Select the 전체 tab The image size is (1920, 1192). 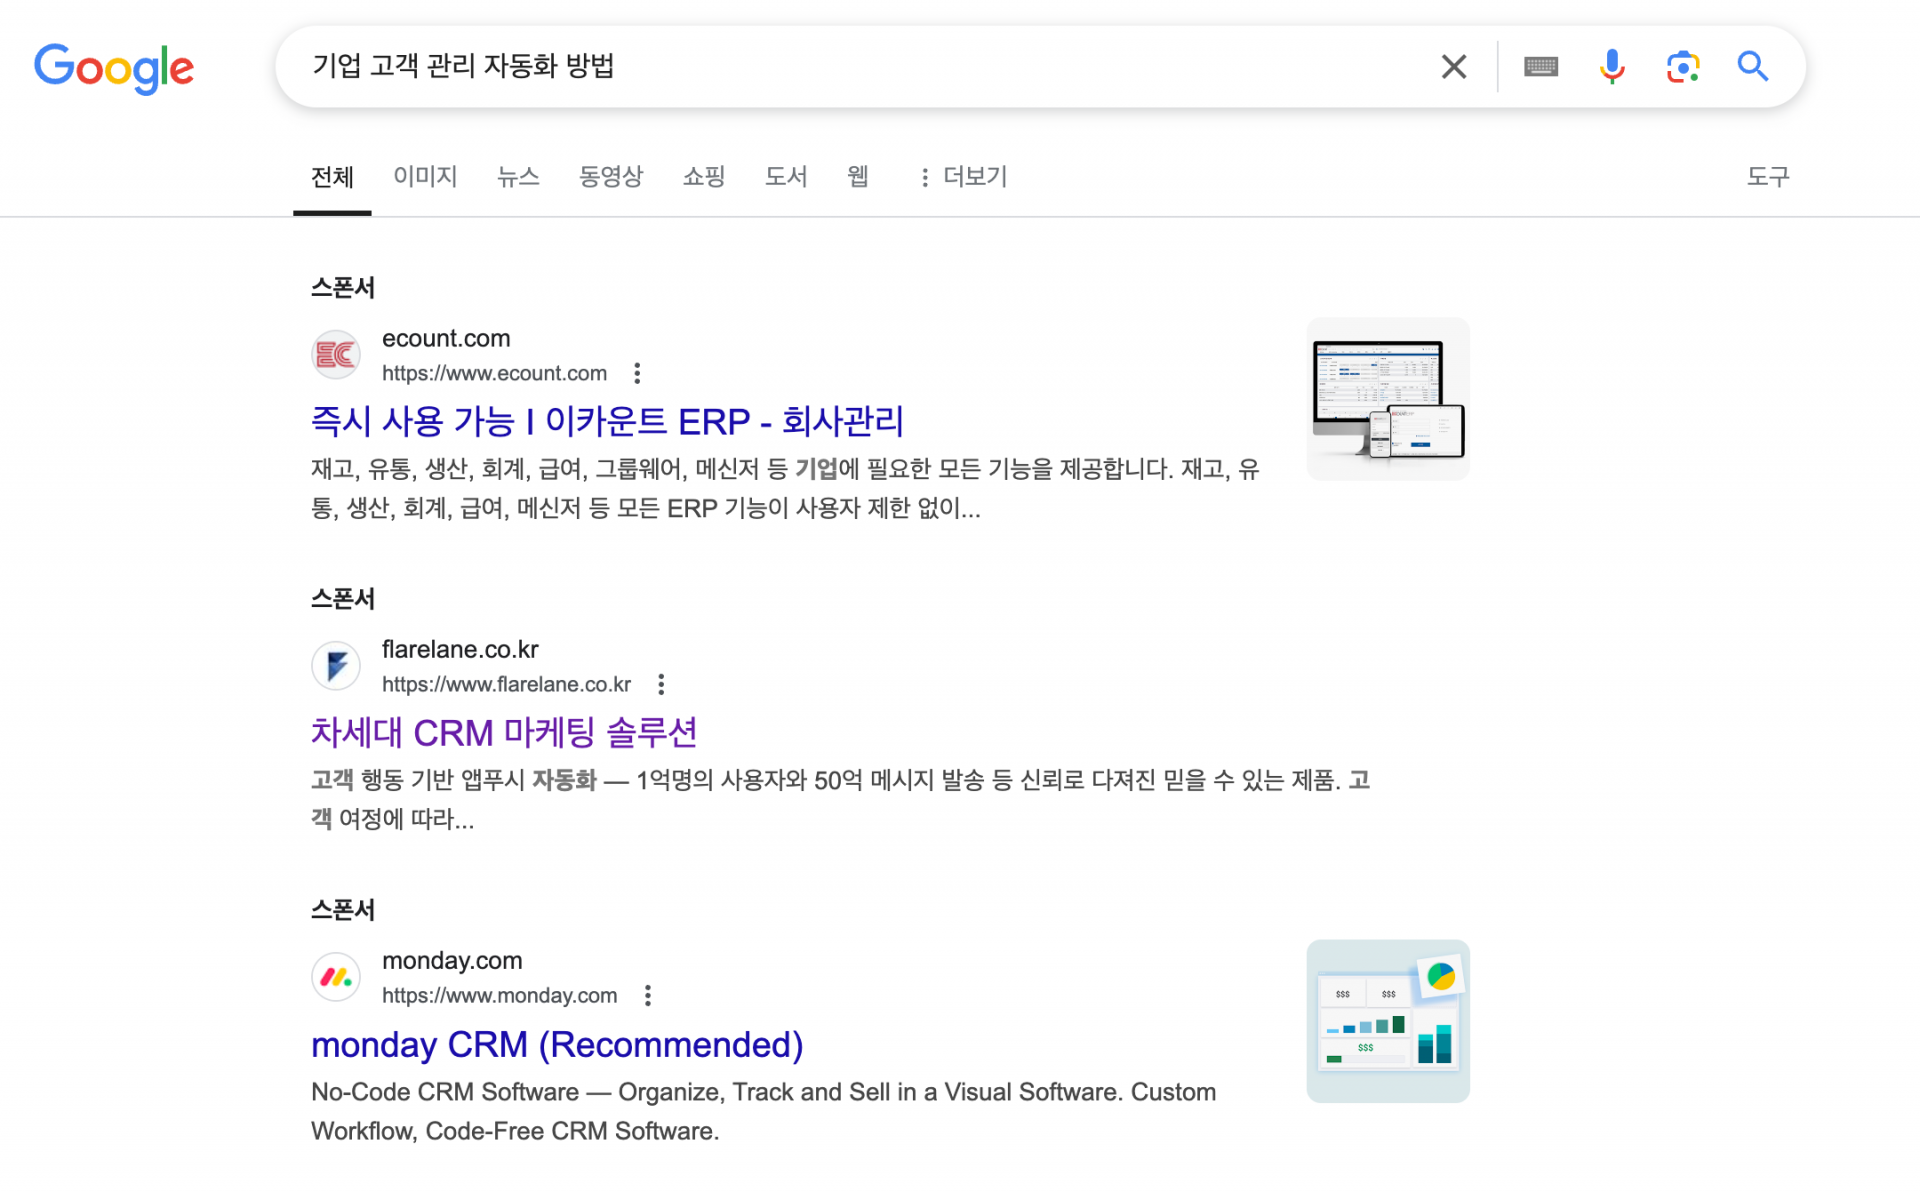pyautogui.click(x=332, y=177)
